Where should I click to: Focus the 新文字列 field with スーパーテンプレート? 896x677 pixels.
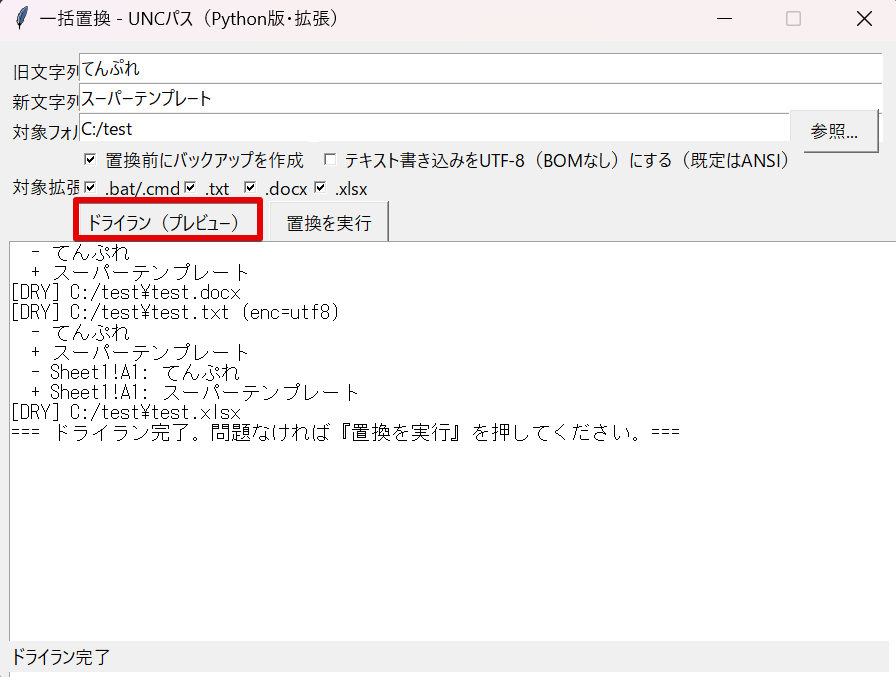point(480,99)
